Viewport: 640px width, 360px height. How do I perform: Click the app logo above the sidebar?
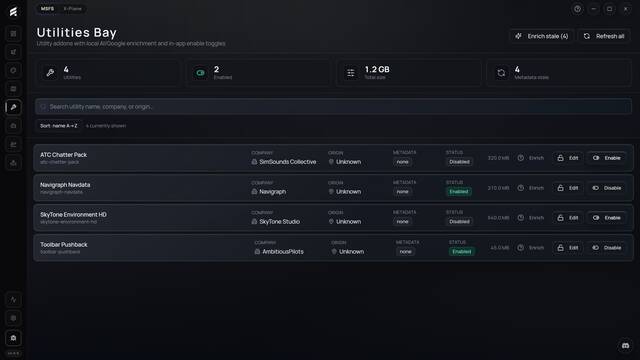(13, 11)
